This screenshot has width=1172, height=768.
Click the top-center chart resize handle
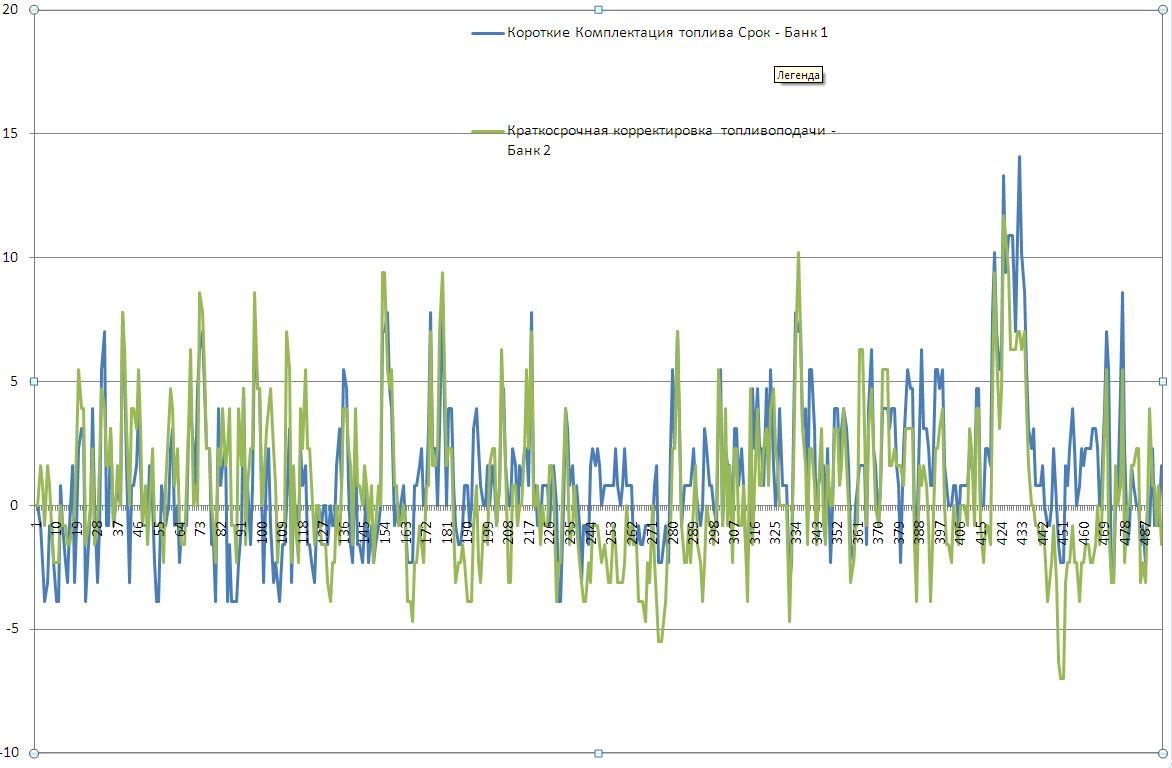[598, 10]
